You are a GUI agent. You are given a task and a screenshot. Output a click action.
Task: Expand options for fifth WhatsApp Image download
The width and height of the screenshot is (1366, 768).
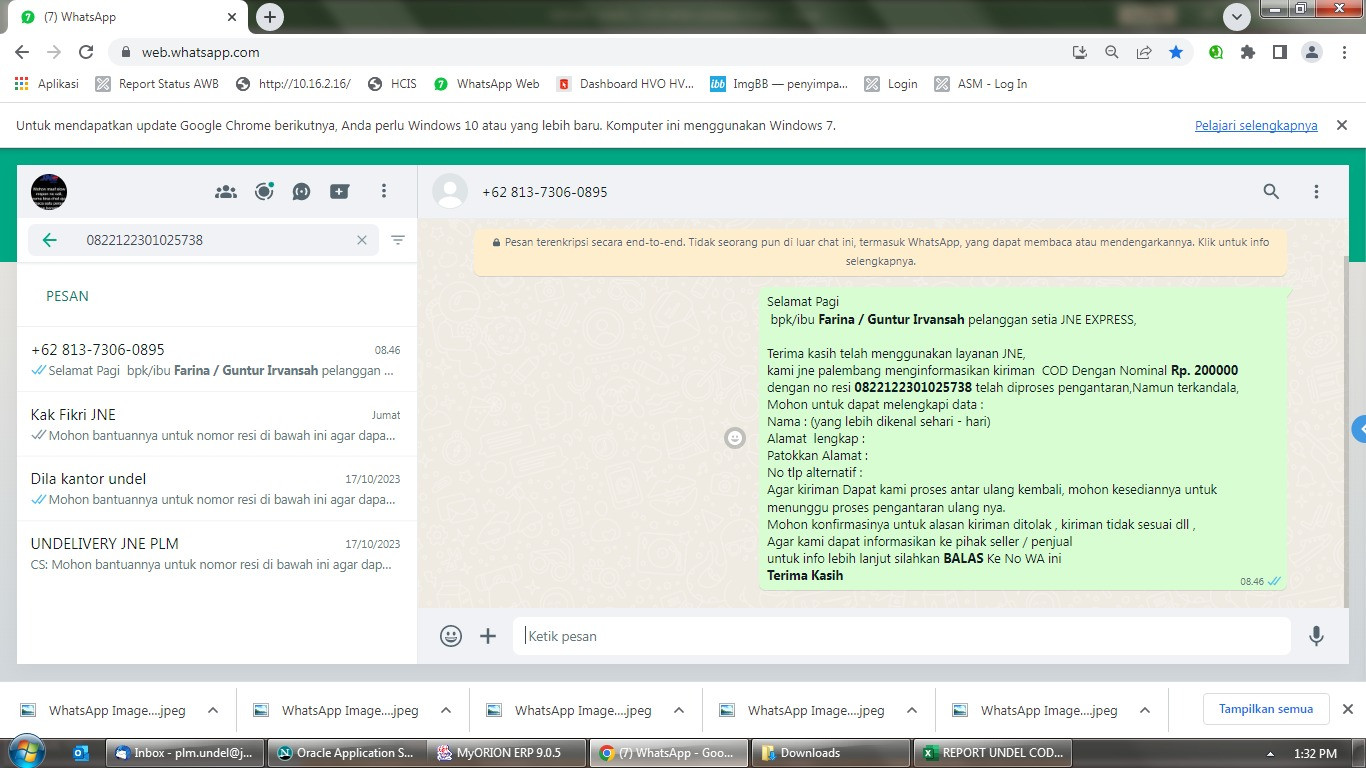coord(1145,710)
